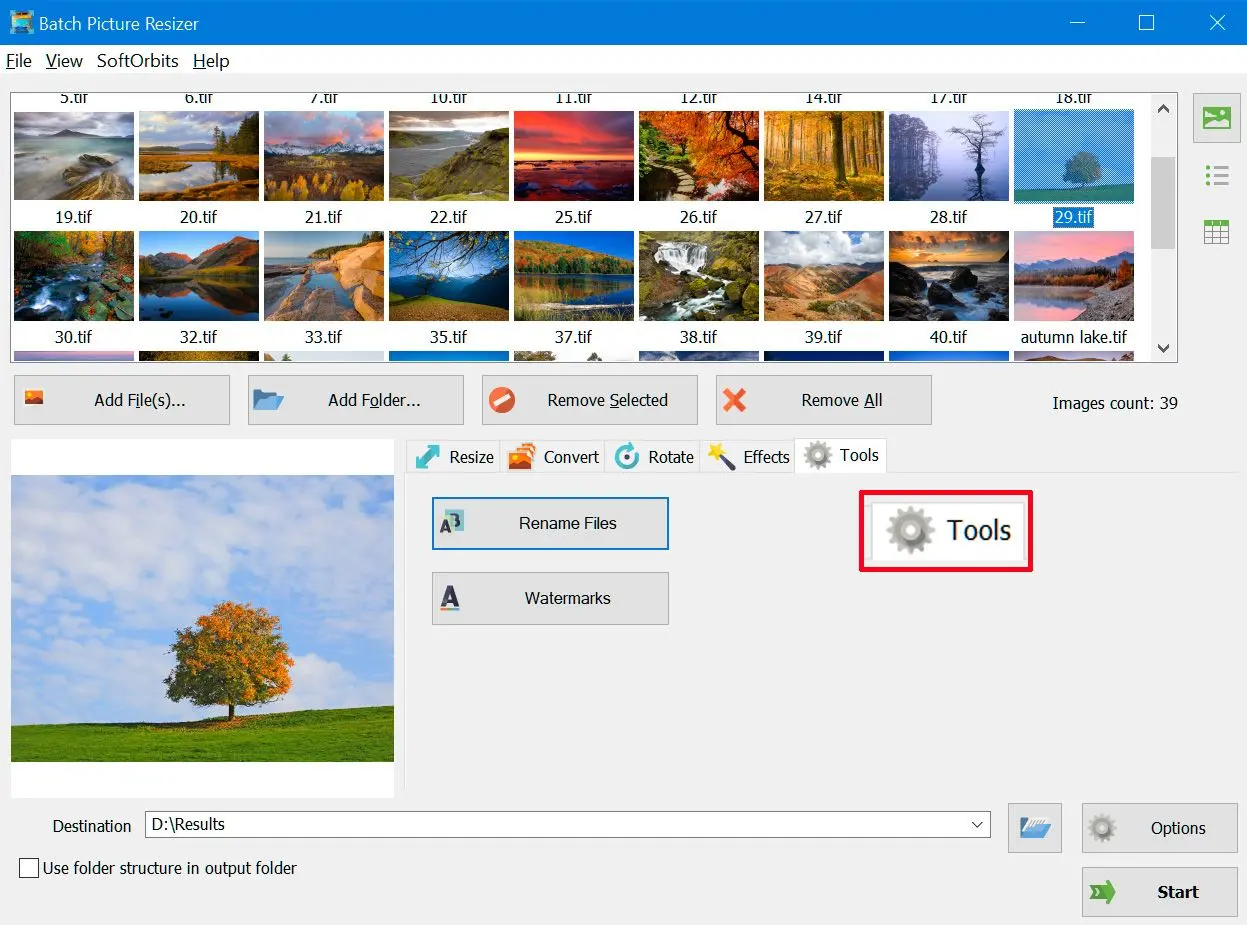Image resolution: width=1247 pixels, height=925 pixels.
Task: Start the batch processing
Action: [1160, 892]
